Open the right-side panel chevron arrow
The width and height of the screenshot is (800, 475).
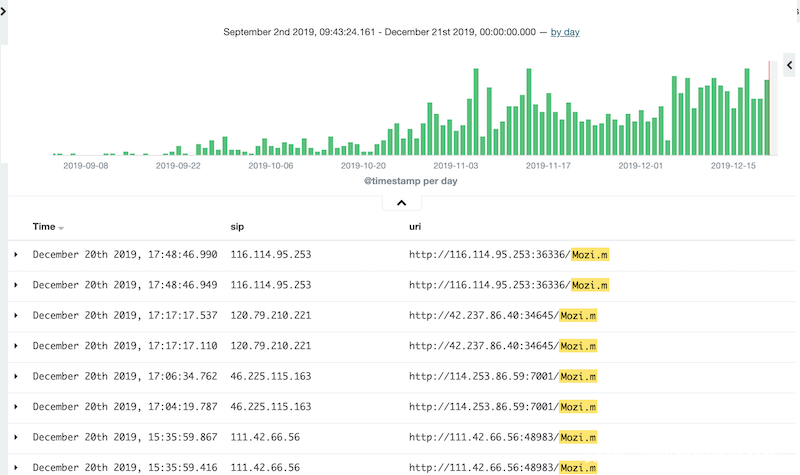point(789,64)
